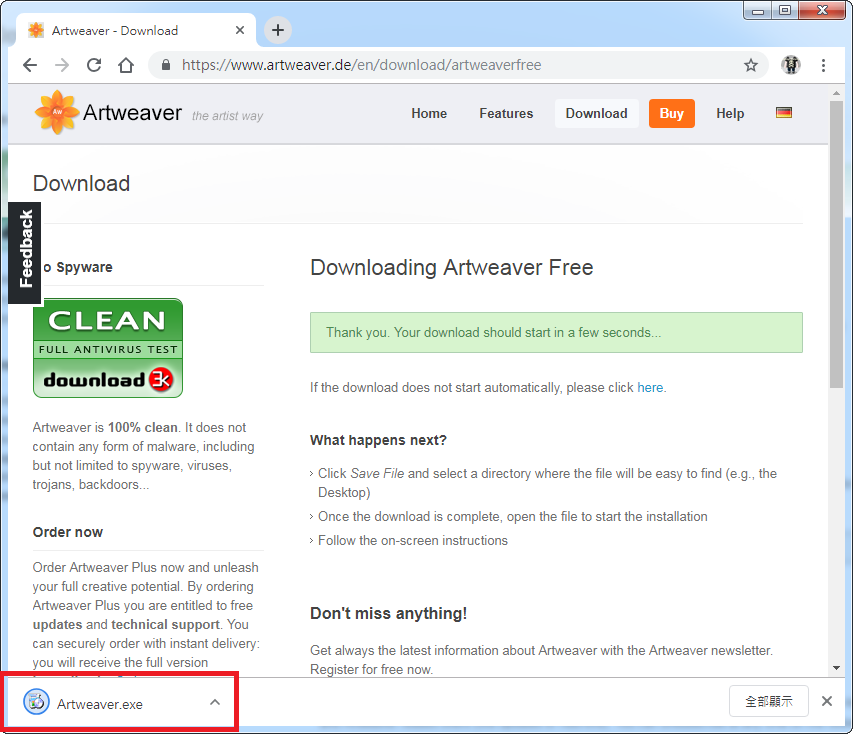The image size is (853, 734).
Task: Click the browser forward arrow
Action: [62, 65]
